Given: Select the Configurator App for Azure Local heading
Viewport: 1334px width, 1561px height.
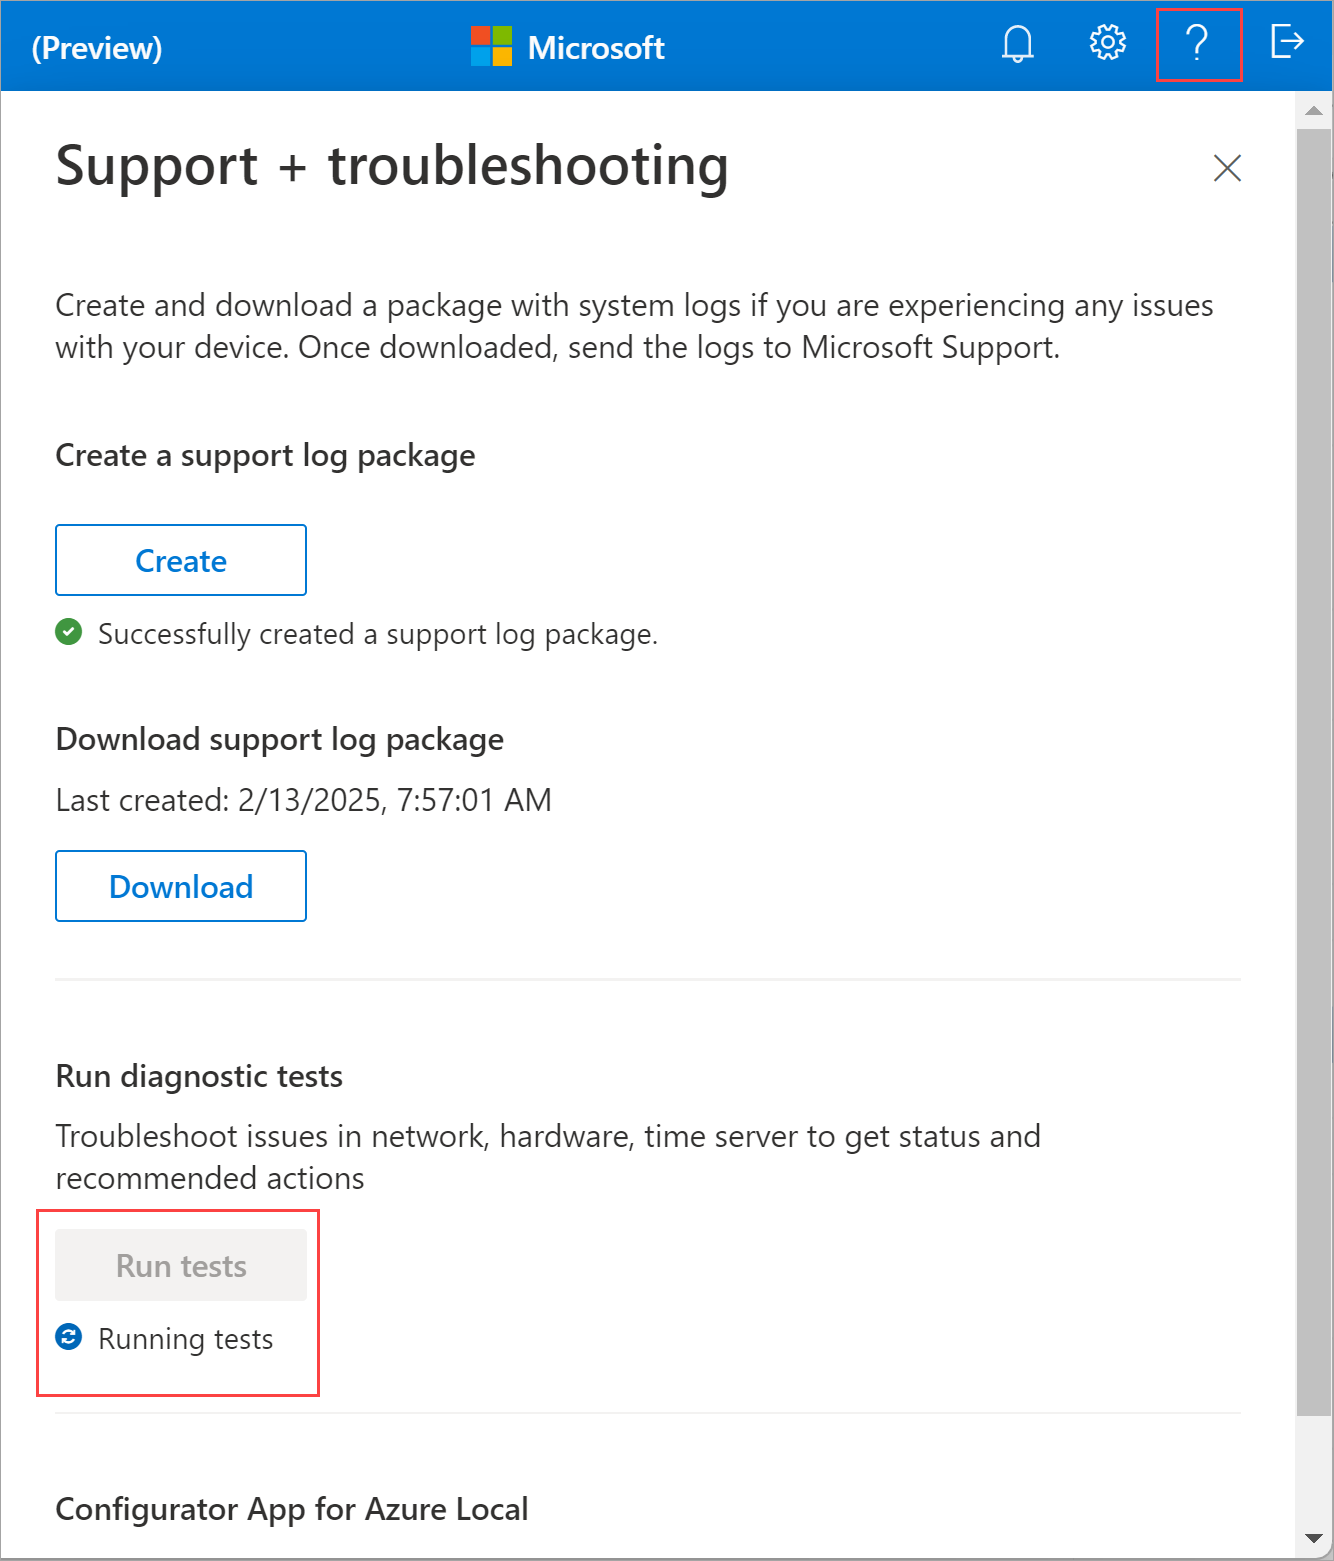Looking at the screenshot, I should pyautogui.click(x=292, y=1509).
